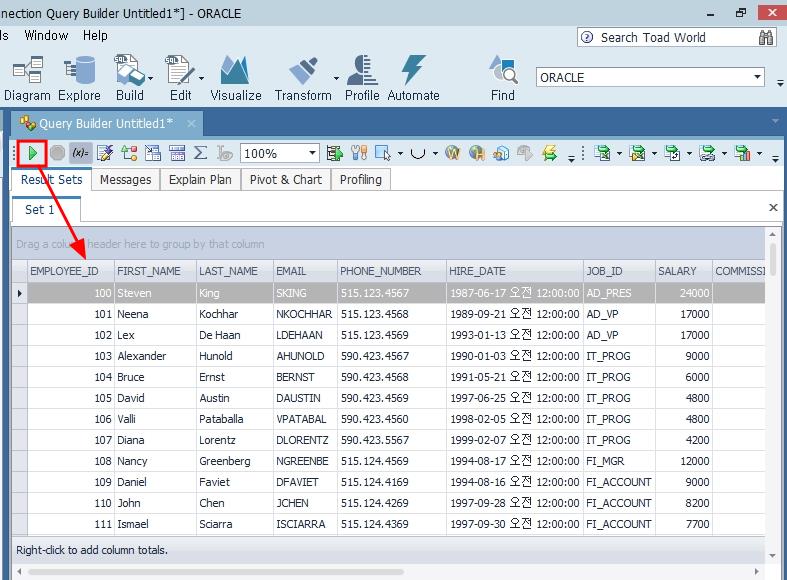Open the Messages tab

[126, 180]
